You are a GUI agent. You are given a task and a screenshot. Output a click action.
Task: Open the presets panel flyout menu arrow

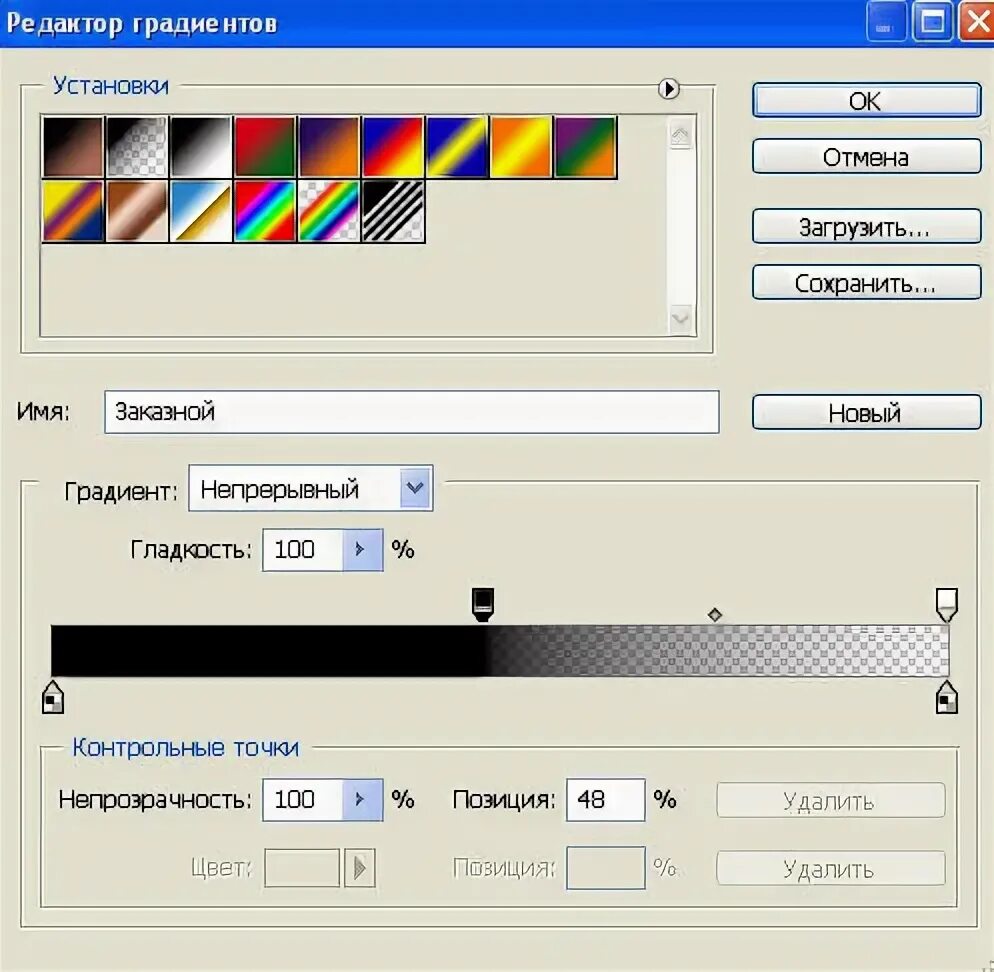pos(668,88)
